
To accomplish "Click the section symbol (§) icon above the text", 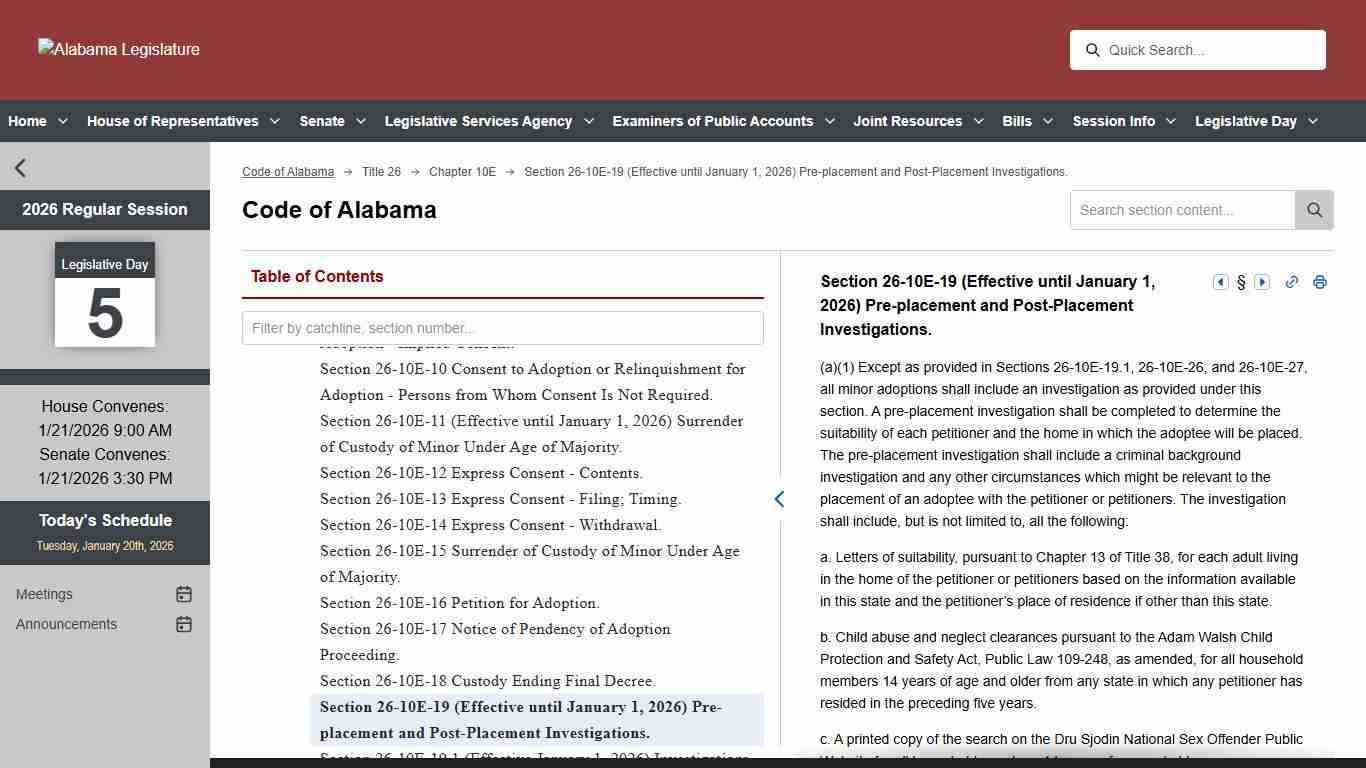I will 1241,282.
